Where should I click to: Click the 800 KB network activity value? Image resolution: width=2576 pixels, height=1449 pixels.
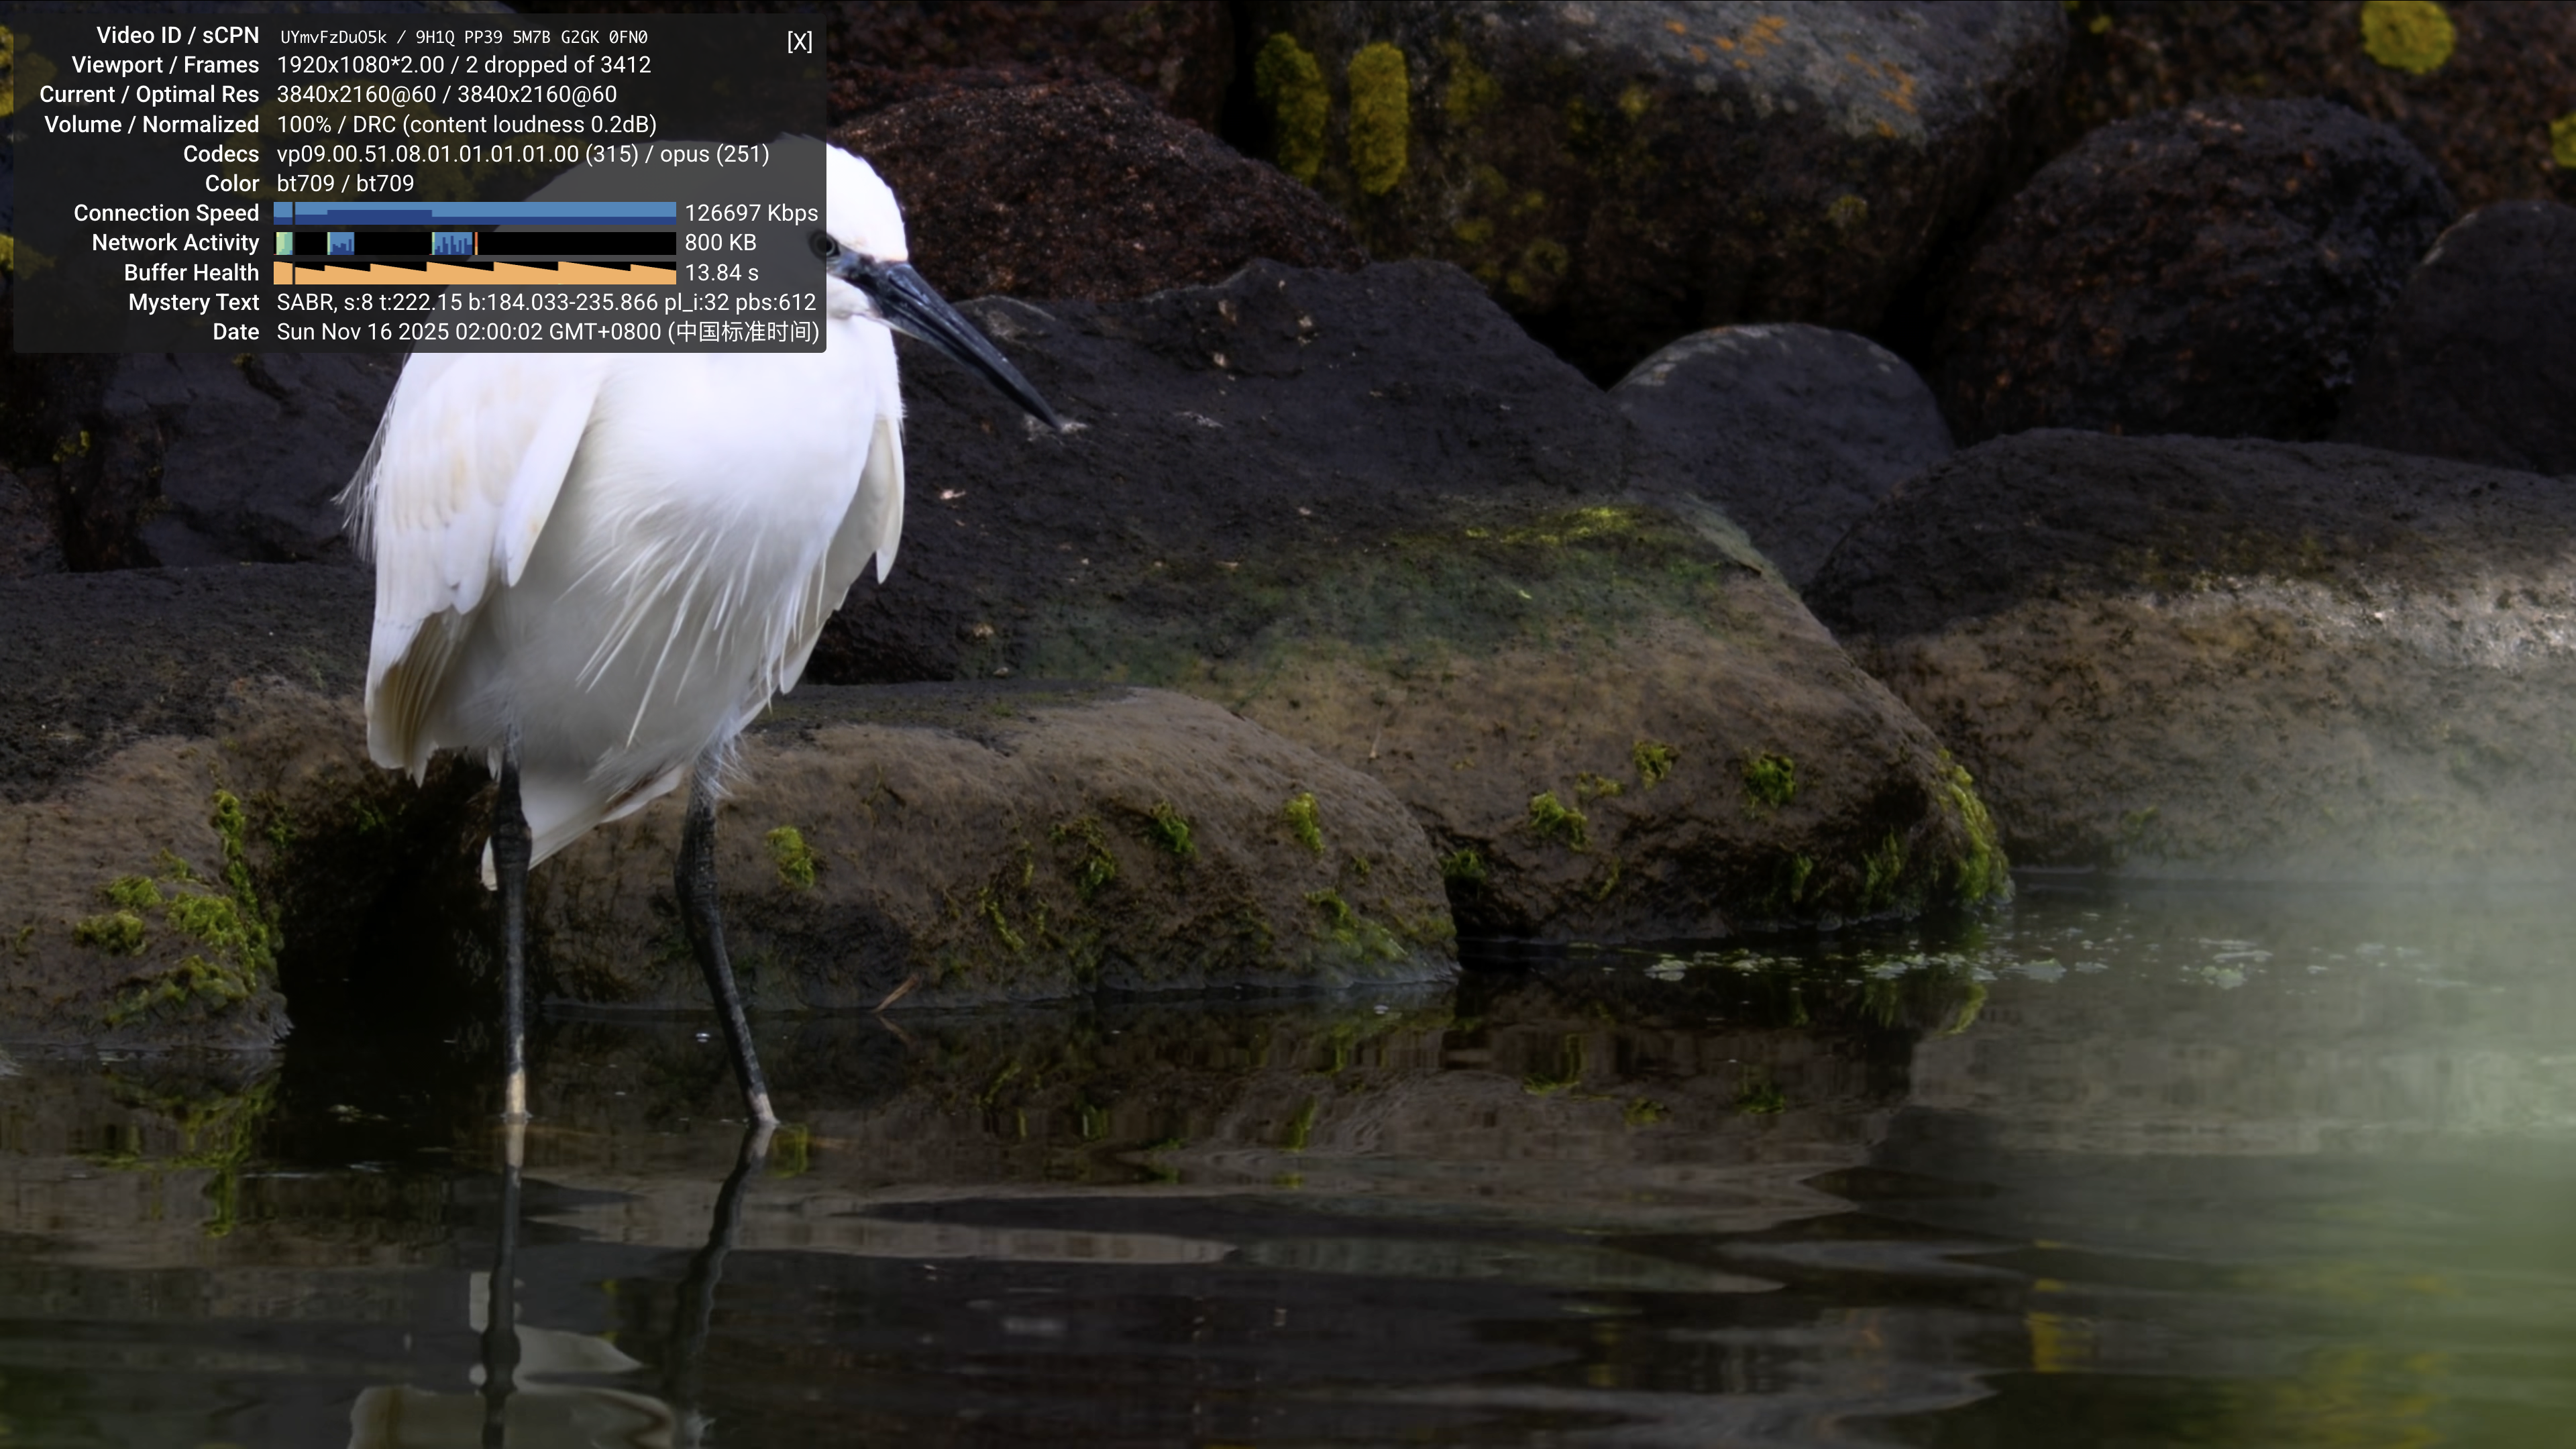[720, 243]
